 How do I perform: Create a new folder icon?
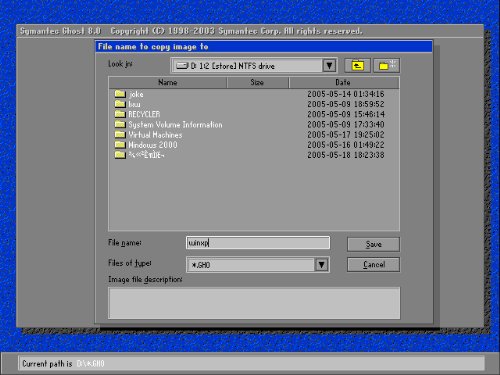click(x=386, y=65)
